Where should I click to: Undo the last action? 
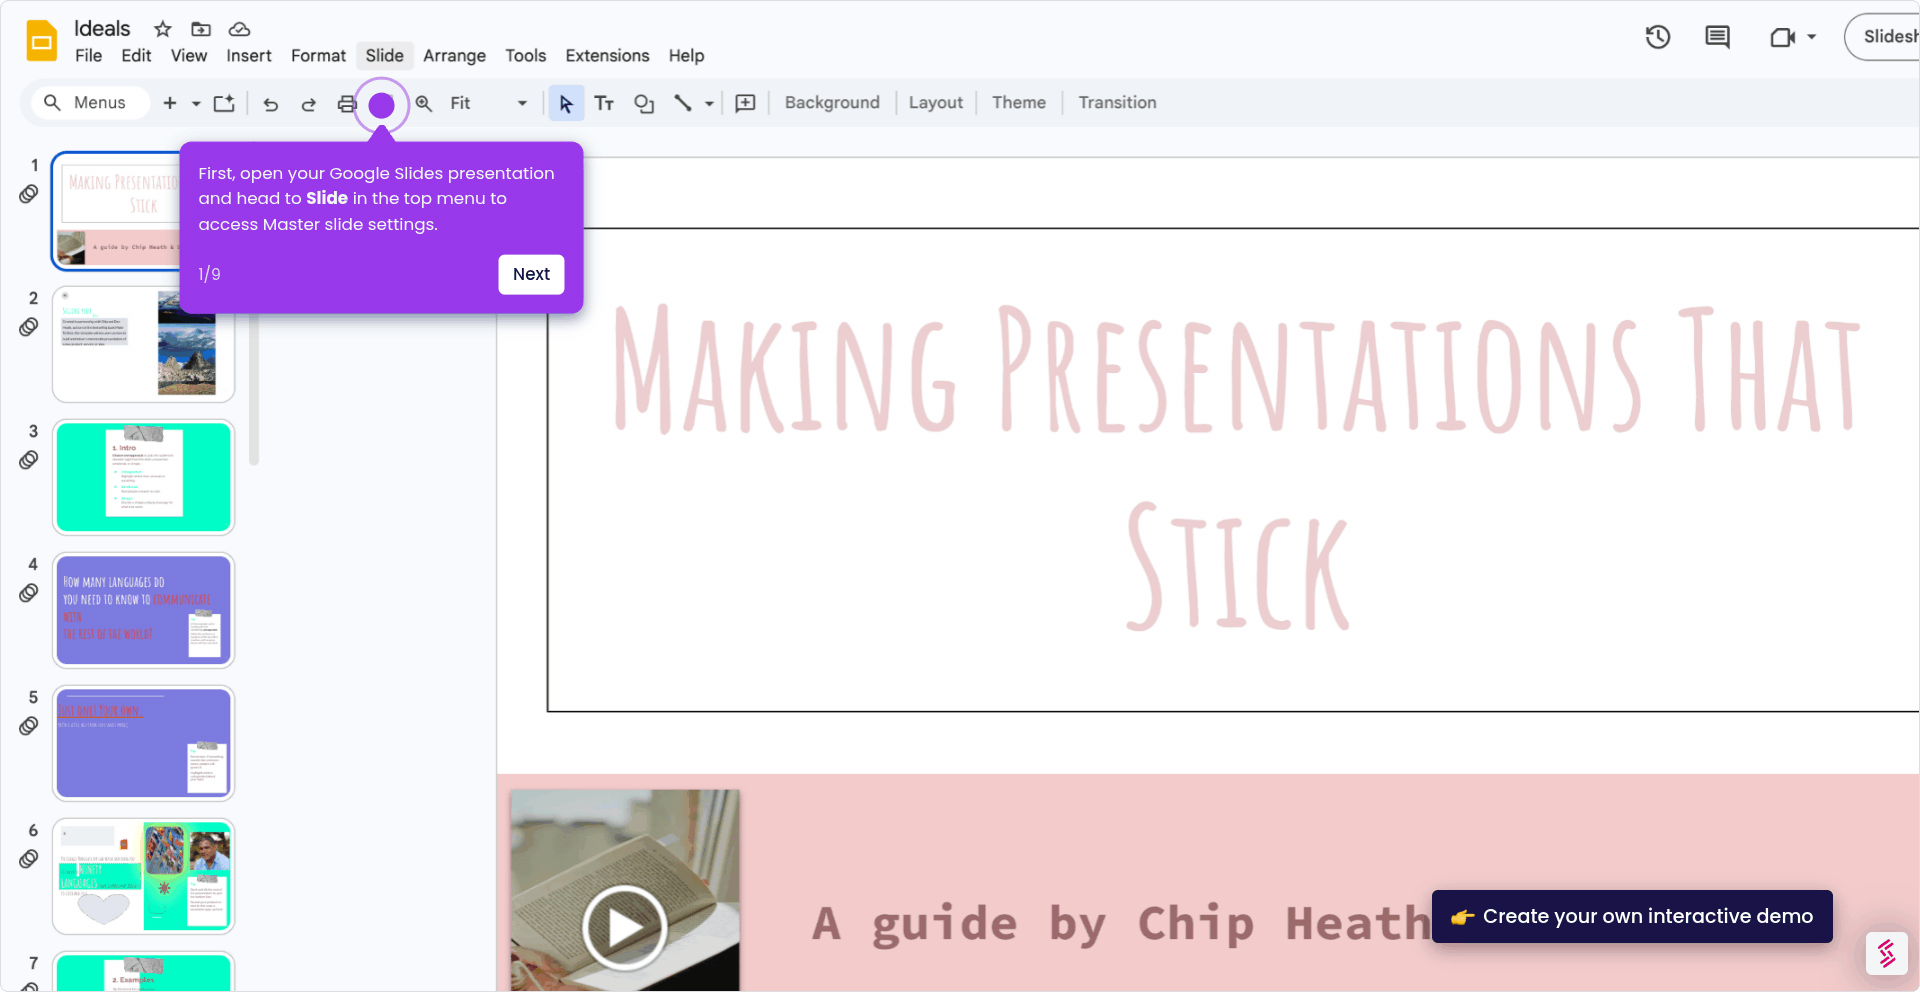pos(270,104)
